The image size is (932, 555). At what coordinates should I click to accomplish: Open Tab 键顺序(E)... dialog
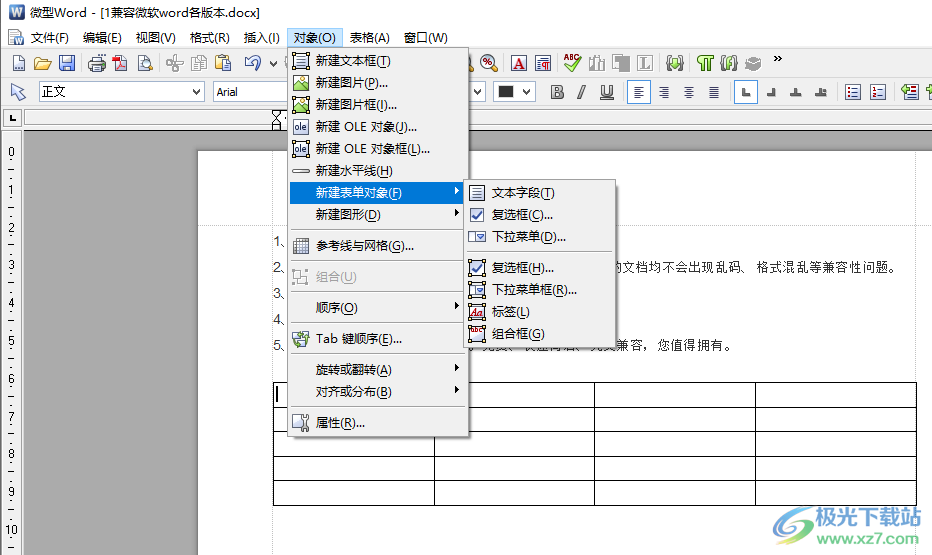tap(377, 339)
